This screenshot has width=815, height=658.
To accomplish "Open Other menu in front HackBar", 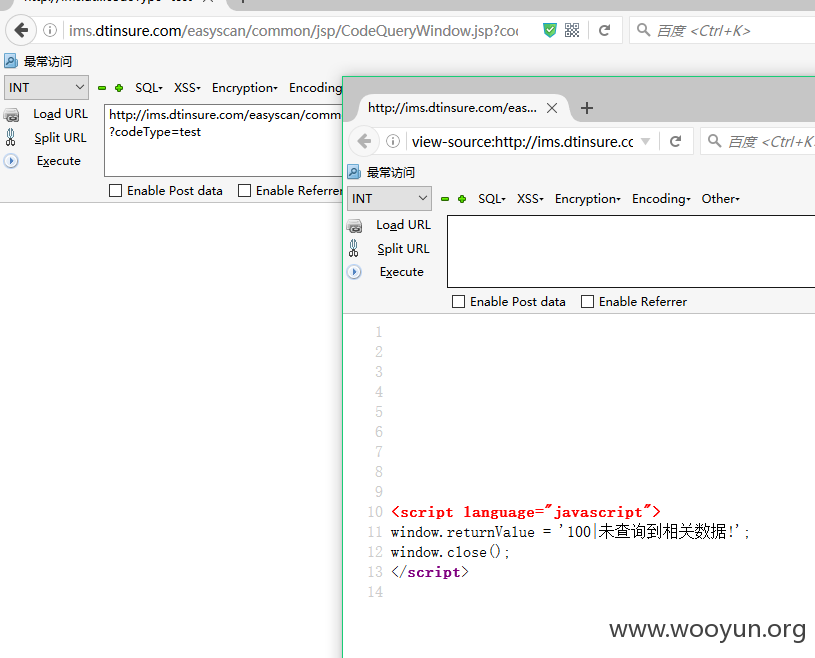I will [720, 199].
